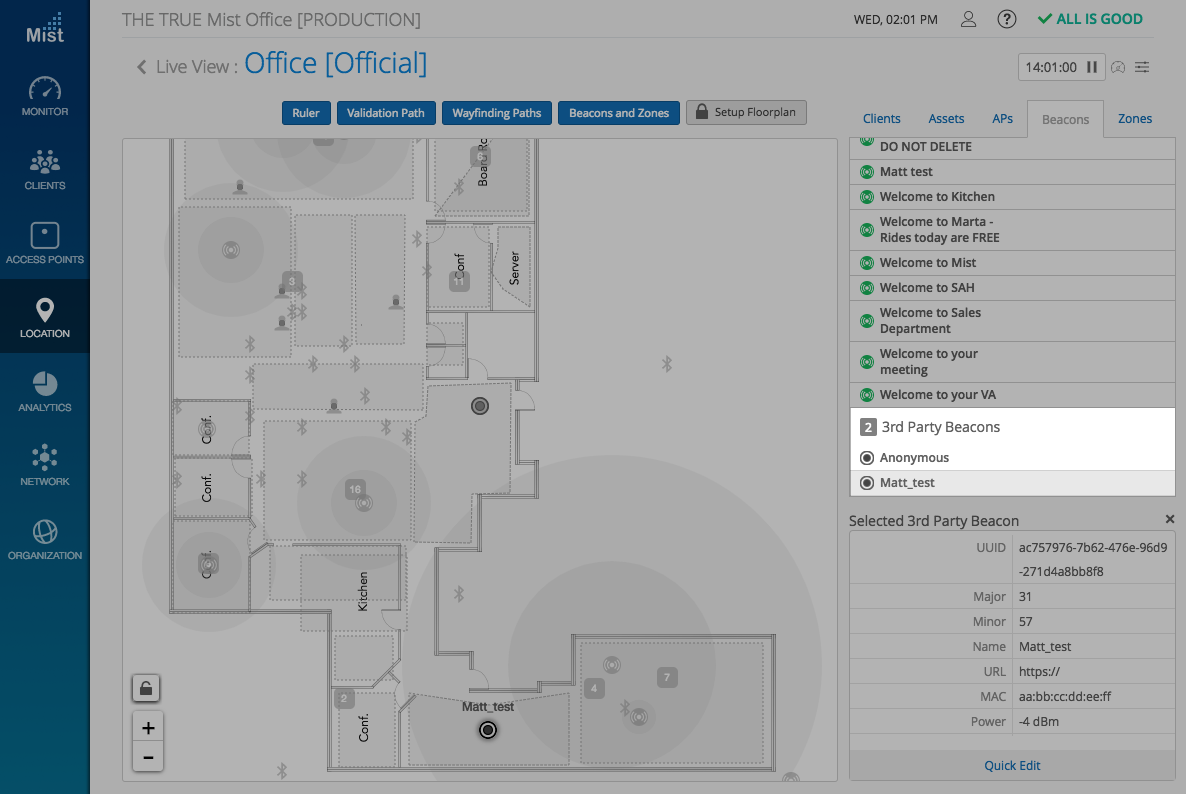Select Matt_test in 3rd party list
The image size is (1186, 794).
tap(1012, 482)
